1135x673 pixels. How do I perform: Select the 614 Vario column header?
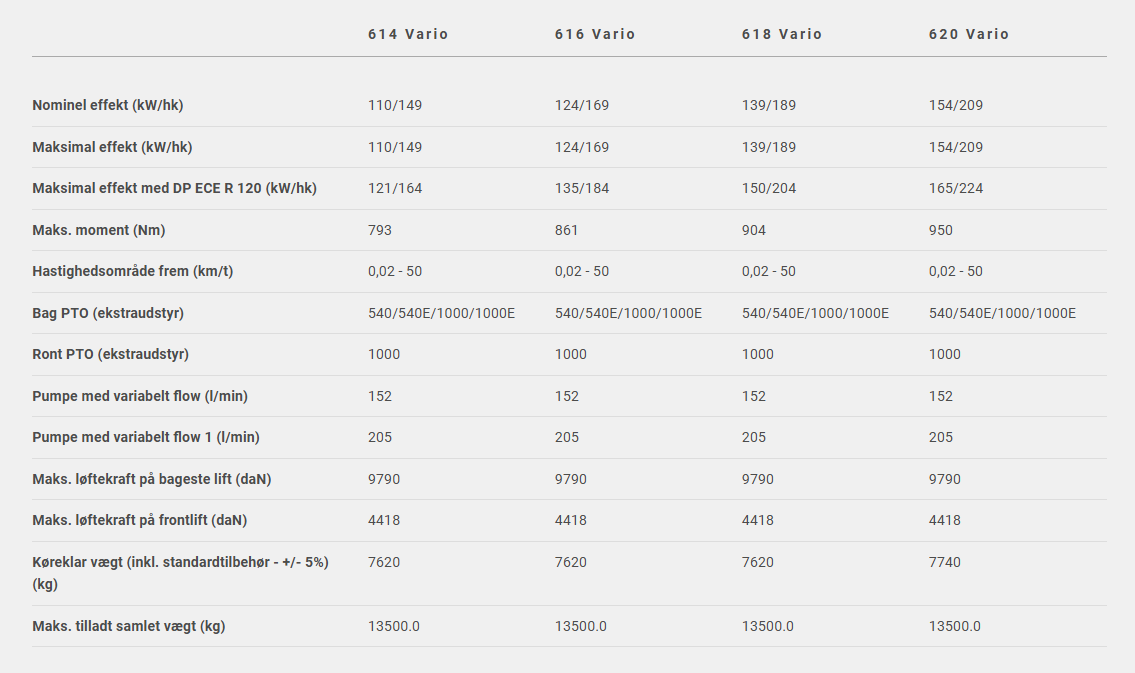408,34
